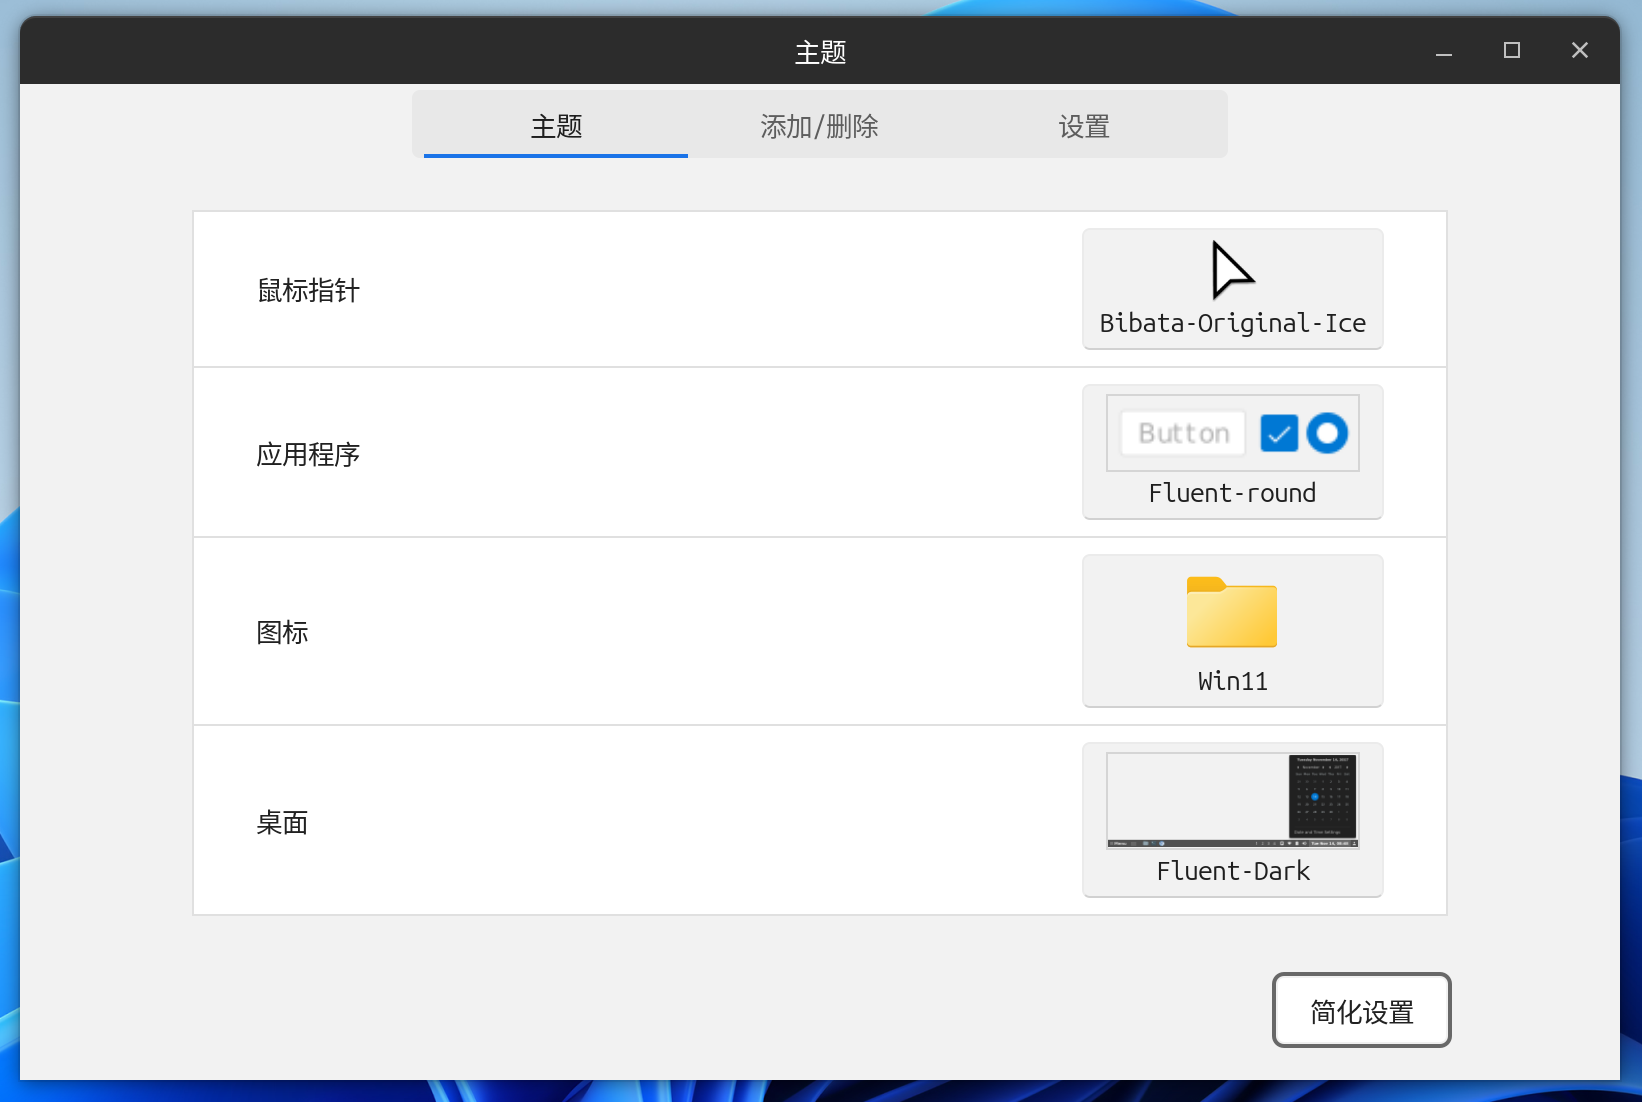The width and height of the screenshot is (1642, 1102).
Task: Click the 桌面 row label
Action: tap(282, 823)
